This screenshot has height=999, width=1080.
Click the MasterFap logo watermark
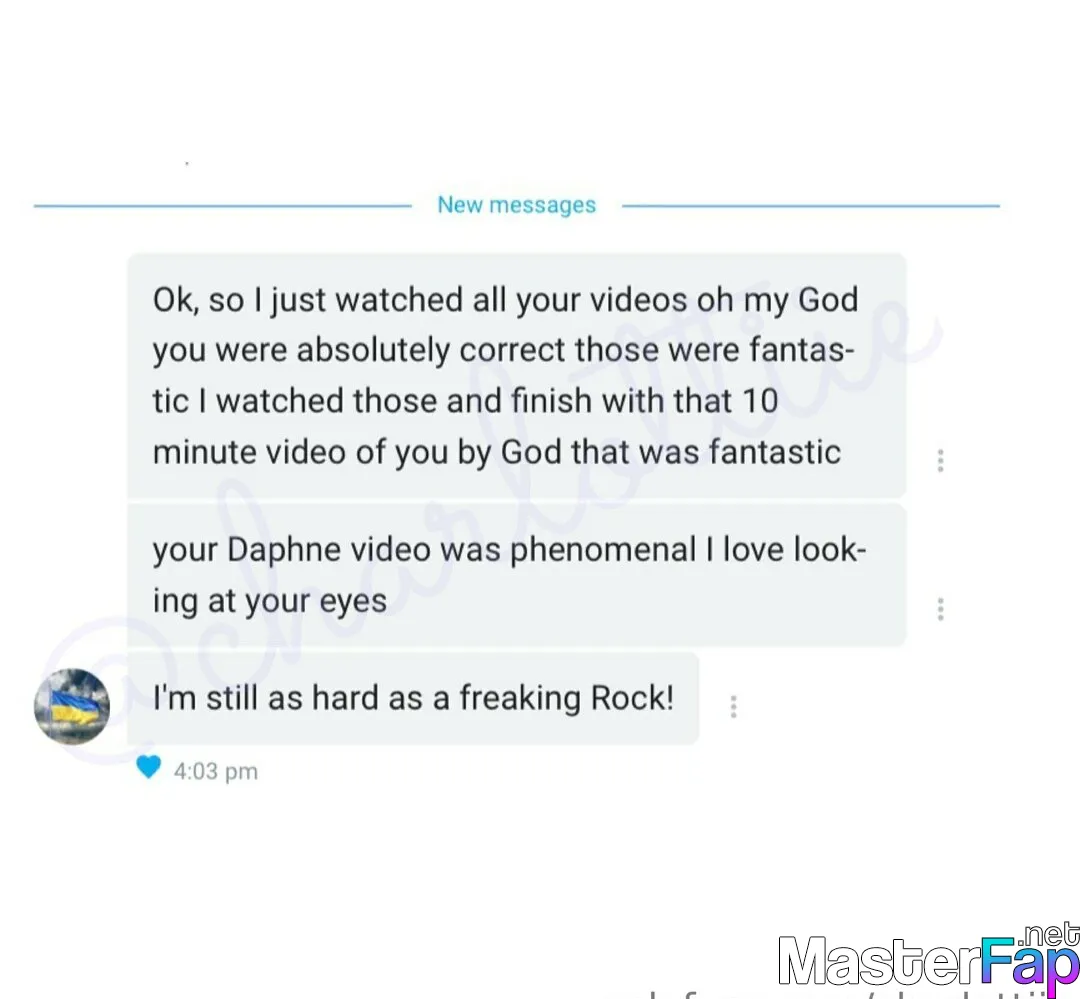click(928, 960)
